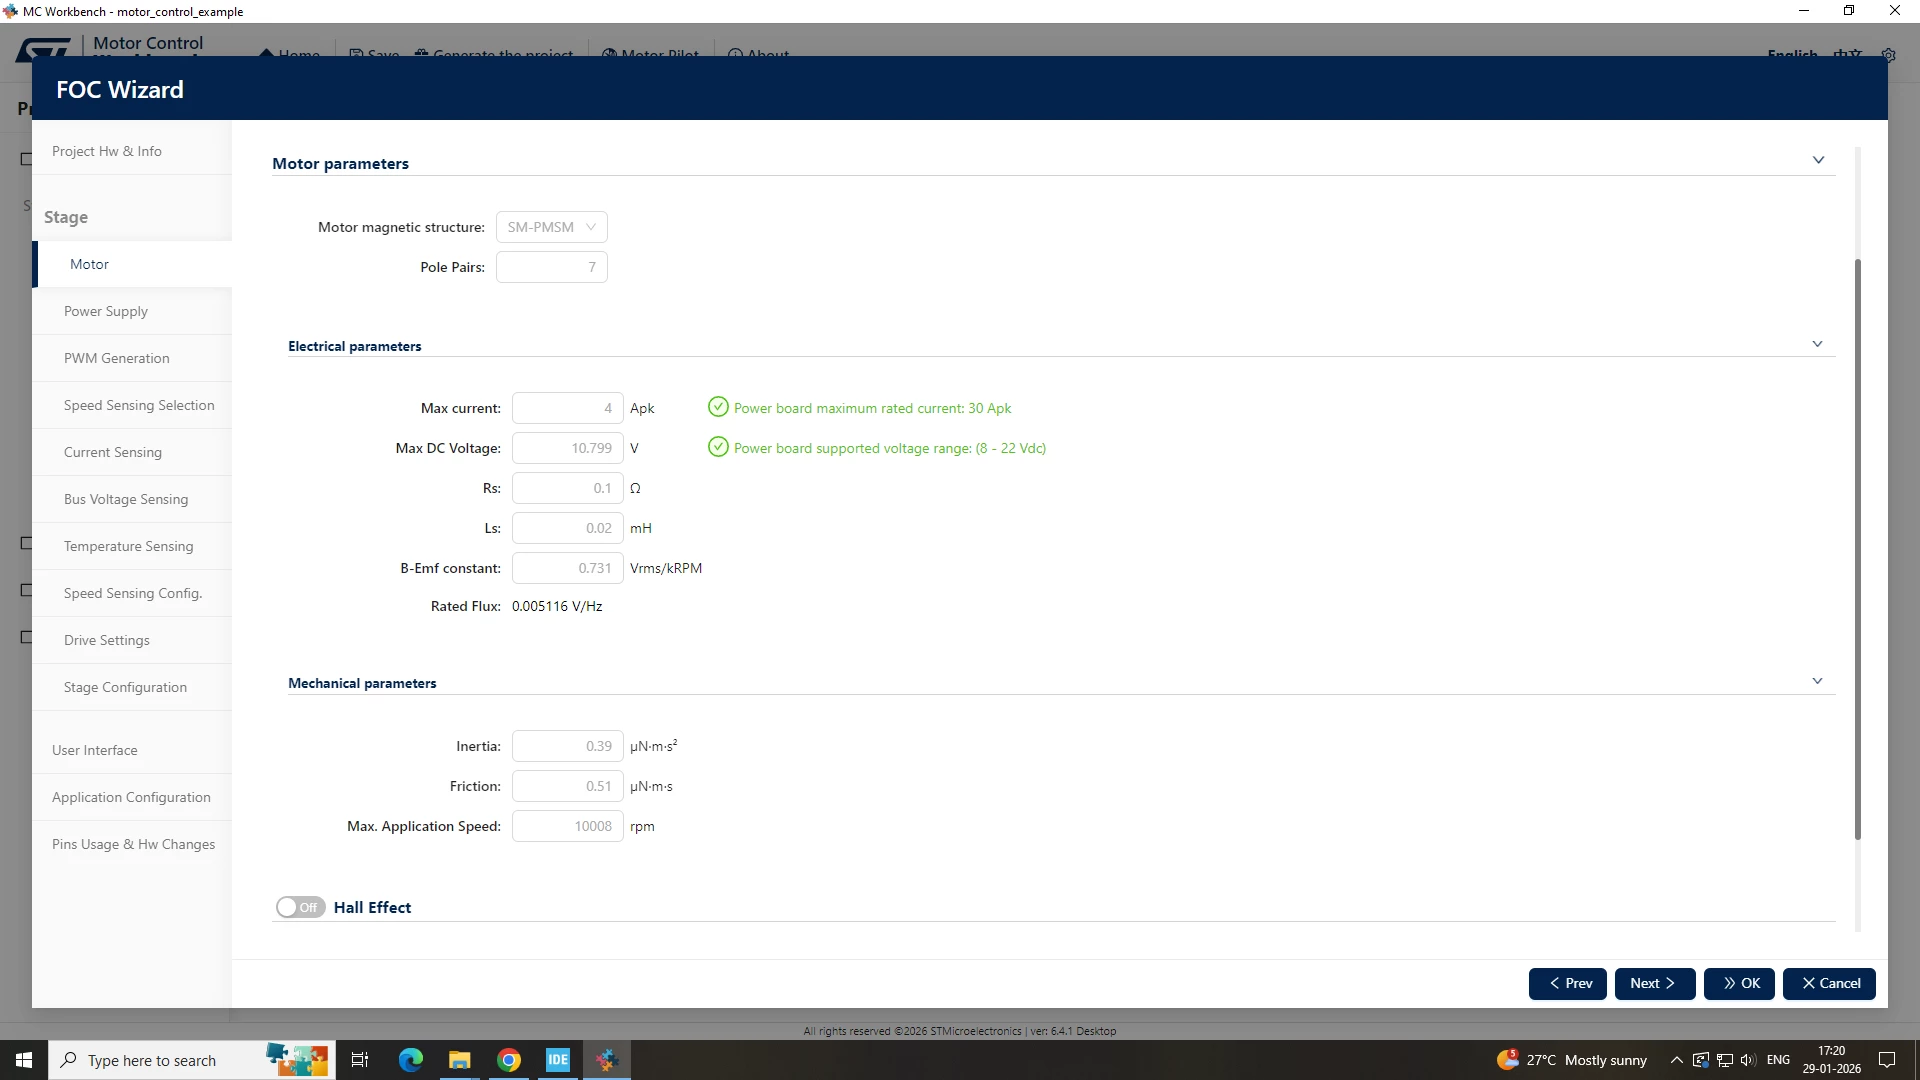Open Task View on the taskbar

[360, 1060]
